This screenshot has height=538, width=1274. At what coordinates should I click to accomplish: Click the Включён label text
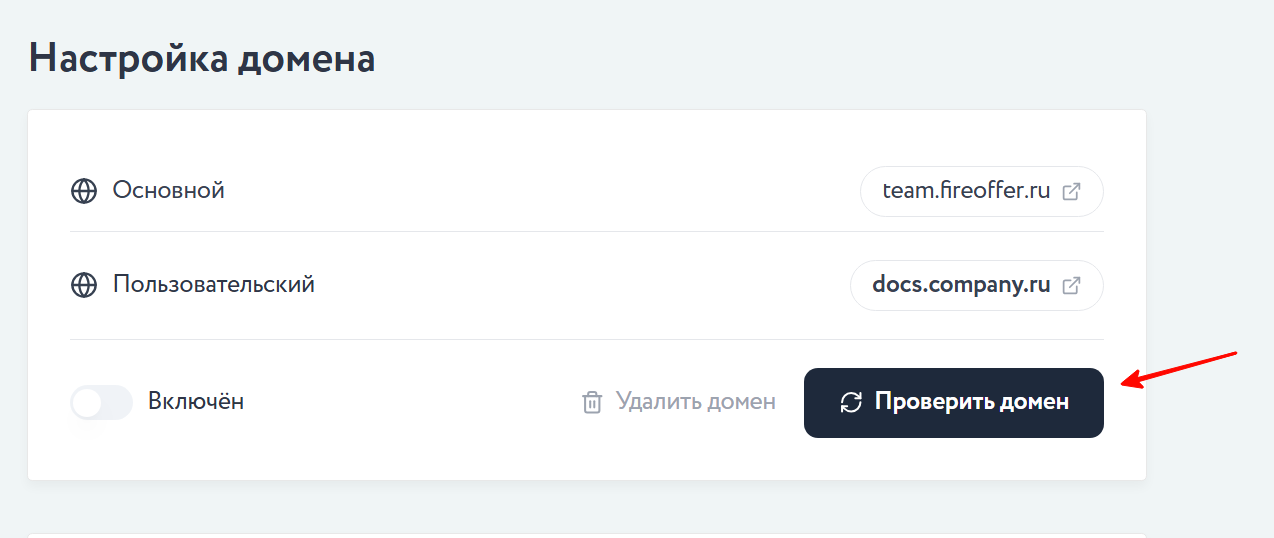pos(196,402)
